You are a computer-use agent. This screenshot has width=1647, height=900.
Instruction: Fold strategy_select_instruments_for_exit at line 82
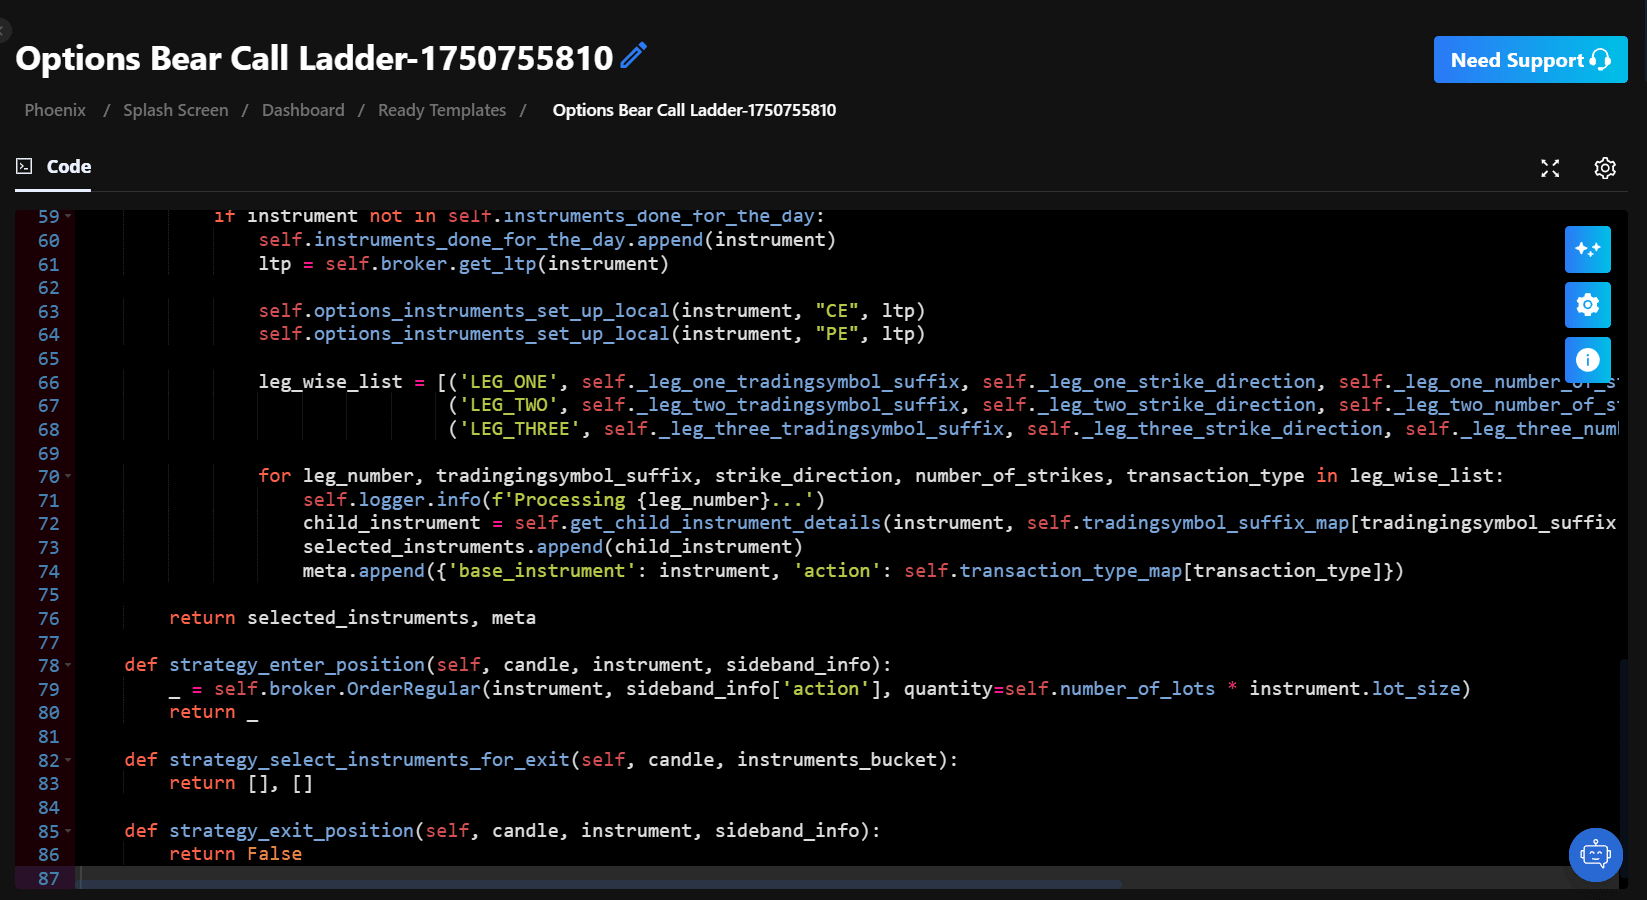tap(67, 759)
